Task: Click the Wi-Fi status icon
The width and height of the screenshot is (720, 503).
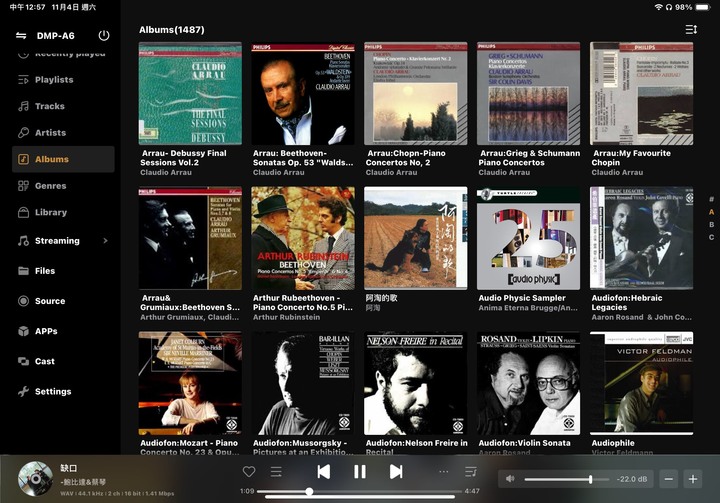Action: 658,7
